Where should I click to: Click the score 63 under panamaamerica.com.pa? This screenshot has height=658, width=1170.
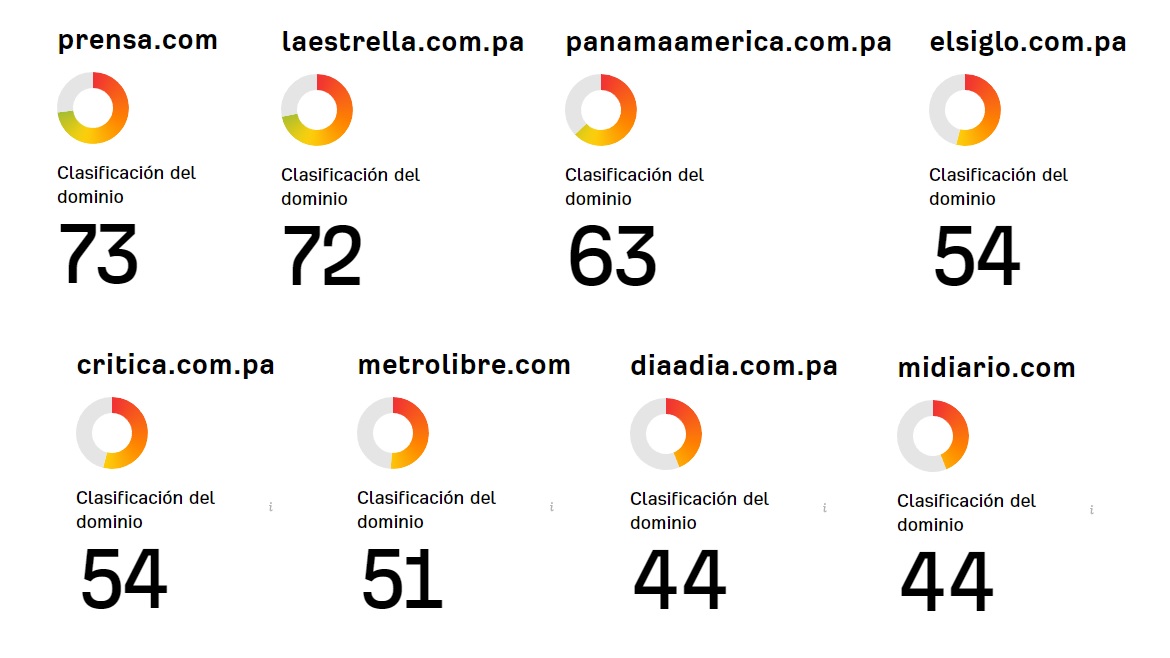coord(612,256)
